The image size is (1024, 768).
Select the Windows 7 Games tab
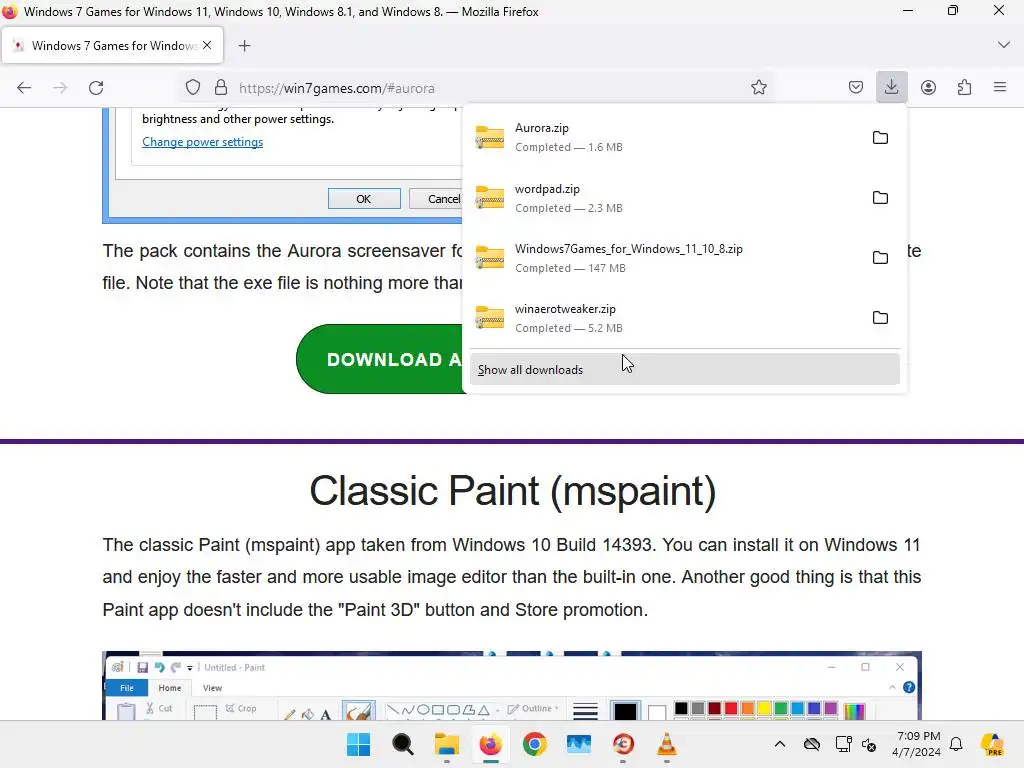[x=112, y=45]
